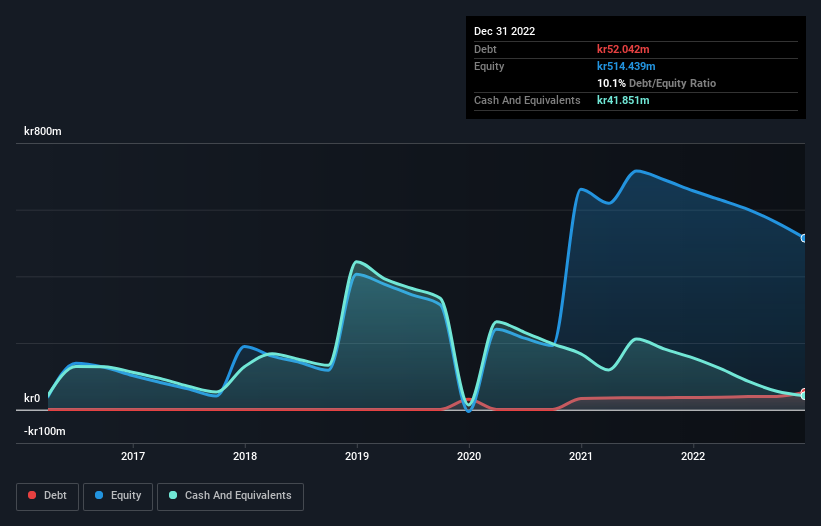Click the 2020 x-axis label
The image size is (821, 526).
[x=469, y=456]
